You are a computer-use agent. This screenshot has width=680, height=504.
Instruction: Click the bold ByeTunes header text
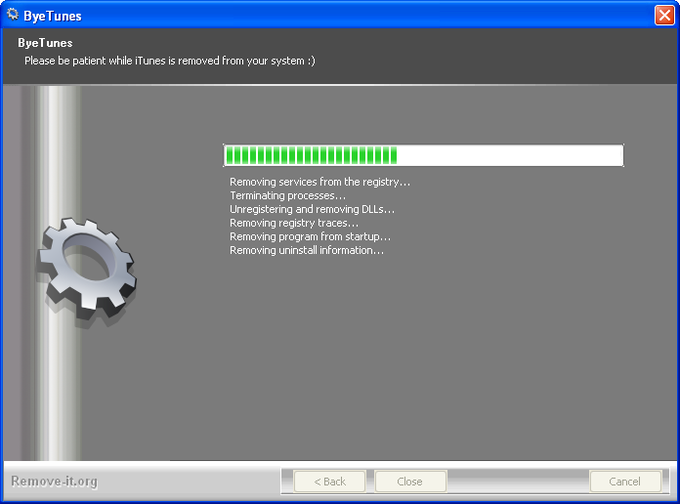click(x=45, y=43)
